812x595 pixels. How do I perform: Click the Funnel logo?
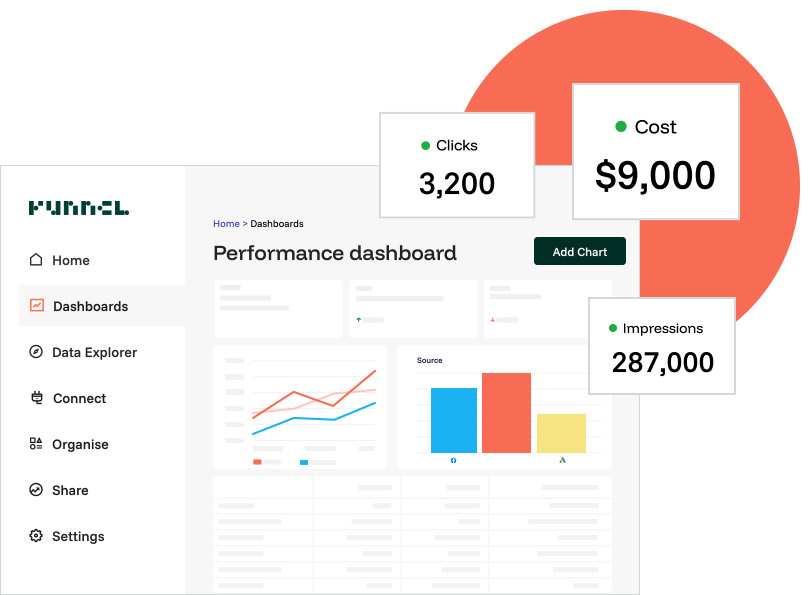coord(79,208)
